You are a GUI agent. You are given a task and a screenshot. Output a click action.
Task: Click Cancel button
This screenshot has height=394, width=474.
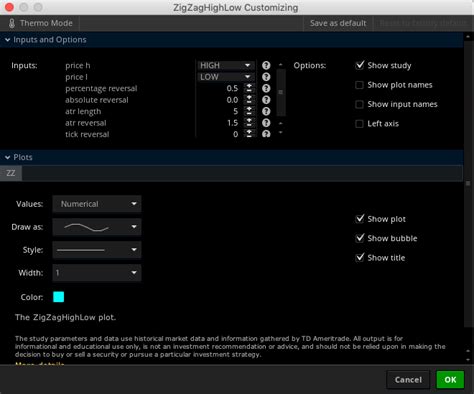[408, 380]
